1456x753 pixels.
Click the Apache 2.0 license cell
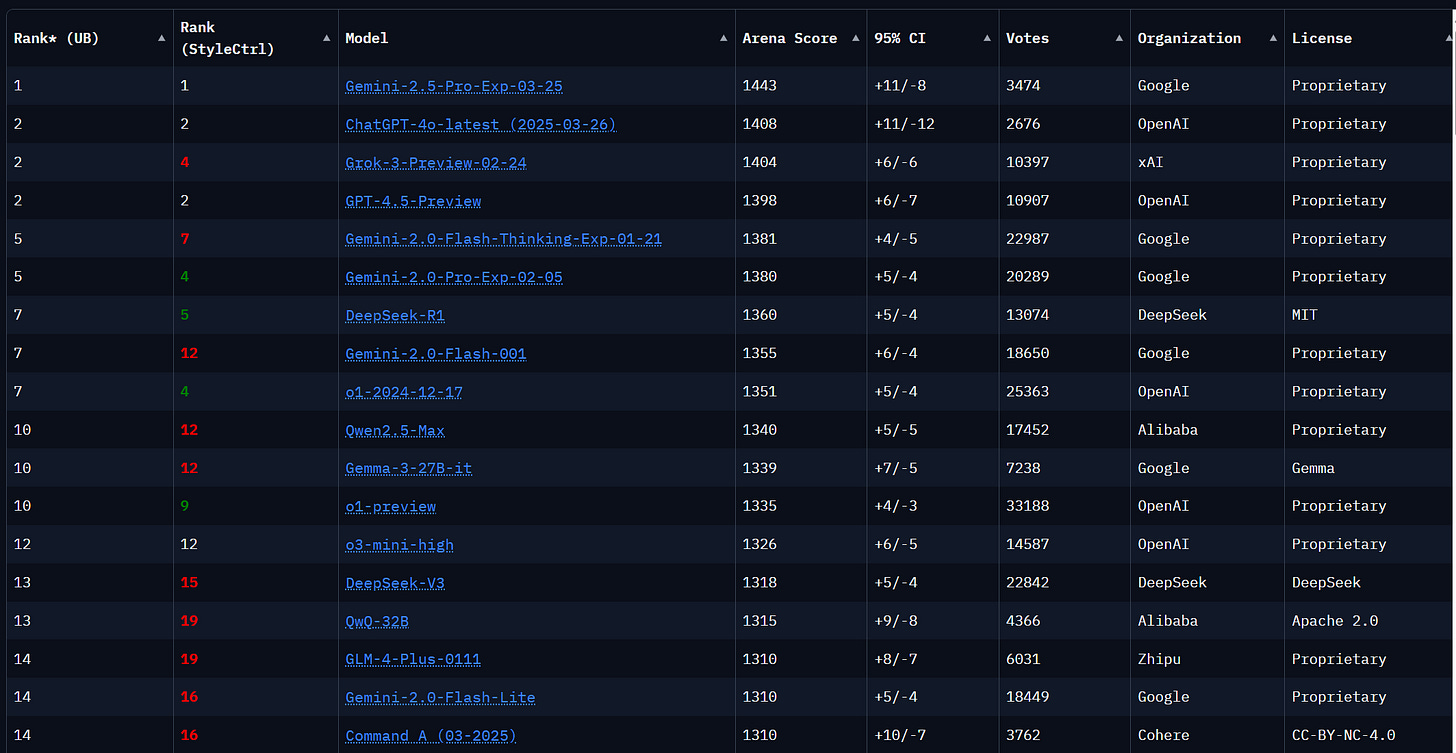[1335, 621]
